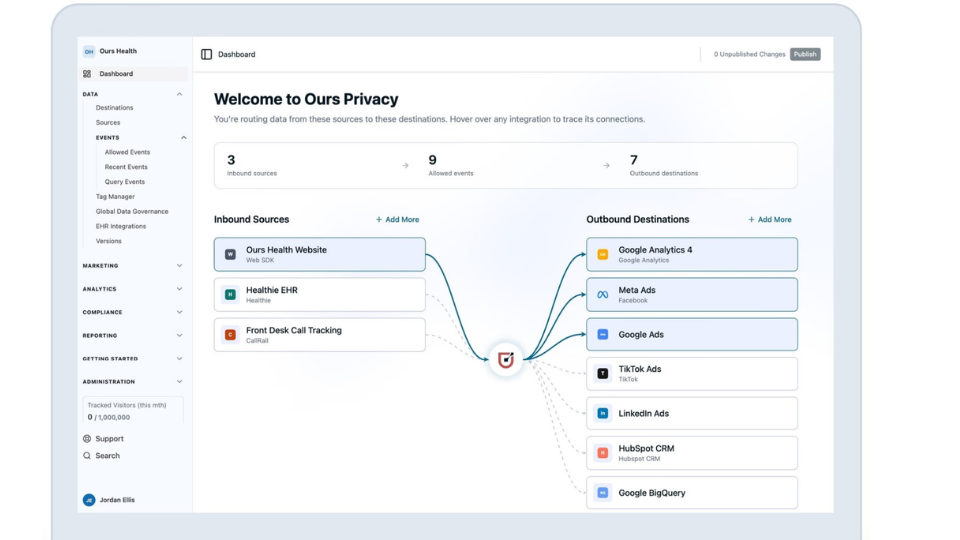Click the plus icon beside Inbound Sources Add More
Viewport: 960px width, 540px height.
pos(379,219)
